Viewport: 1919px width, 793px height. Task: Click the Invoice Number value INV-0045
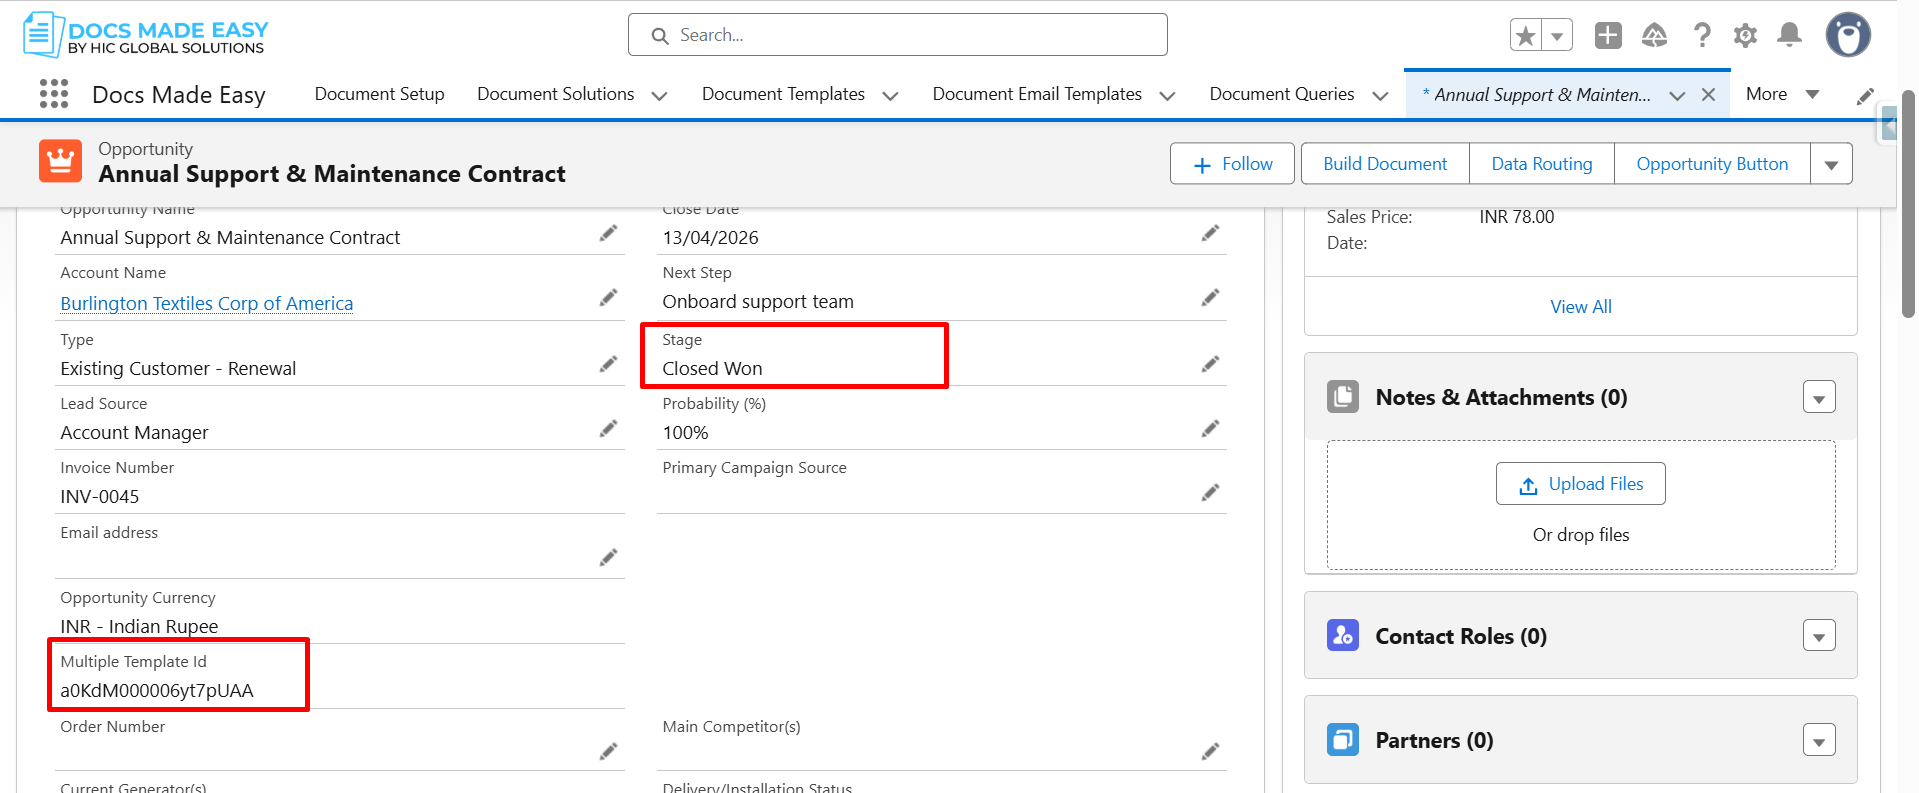click(x=100, y=497)
